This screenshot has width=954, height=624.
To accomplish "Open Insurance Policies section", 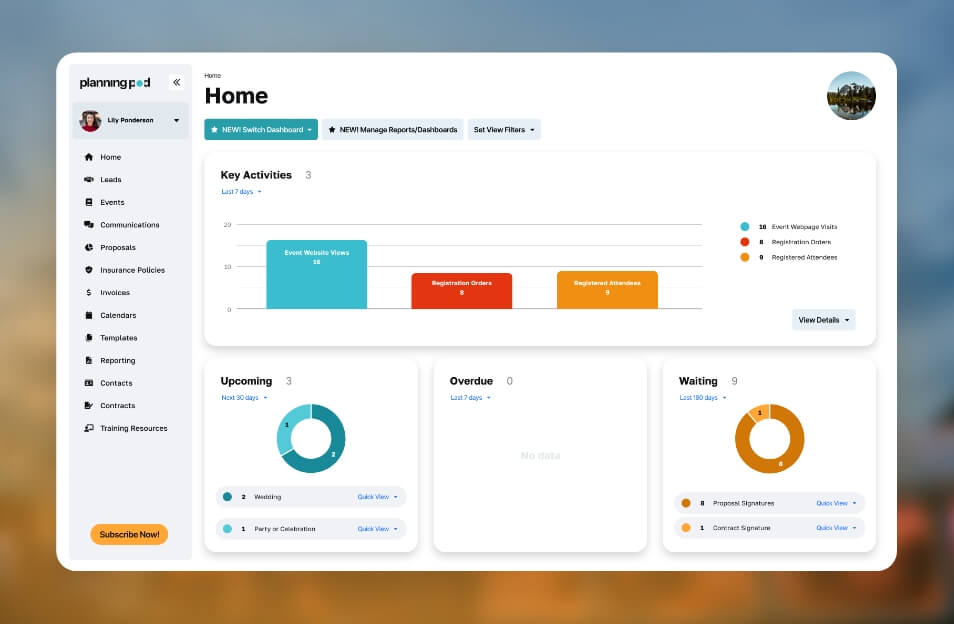I will point(133,269).
